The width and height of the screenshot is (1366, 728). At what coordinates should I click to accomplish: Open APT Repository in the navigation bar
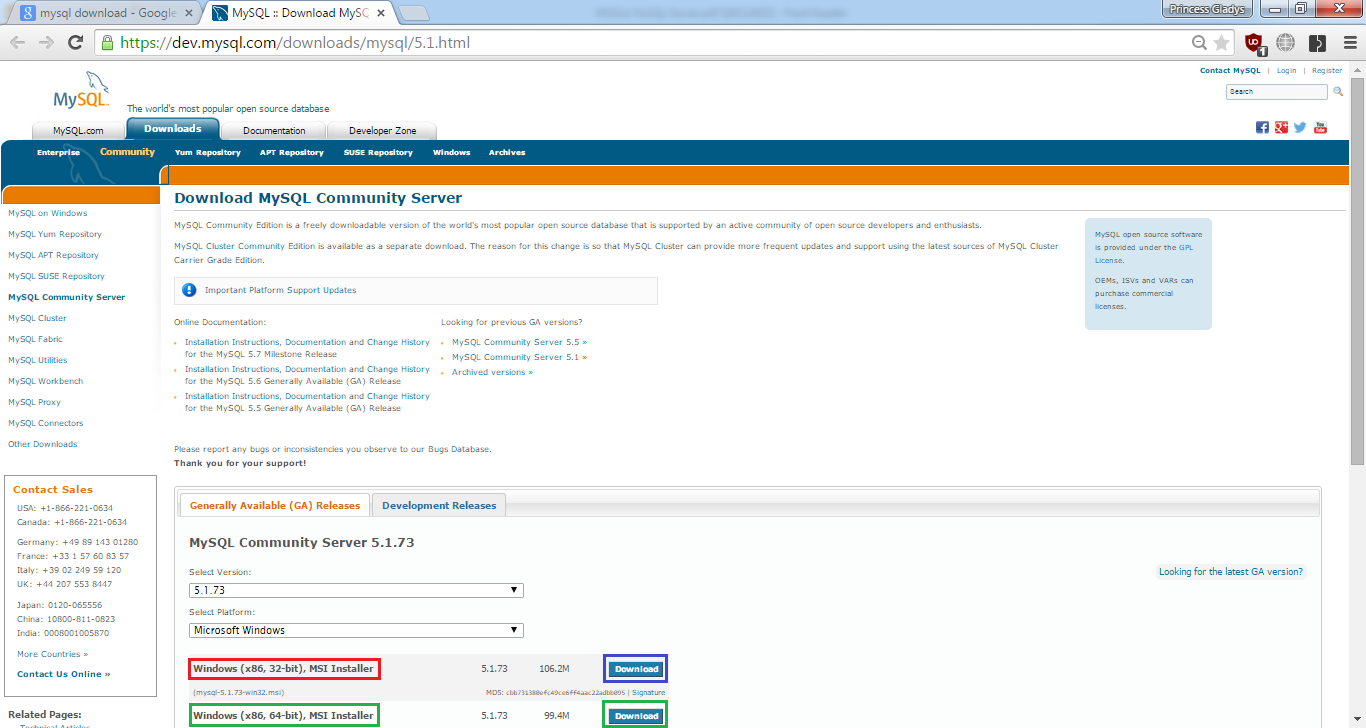point(292,153)
